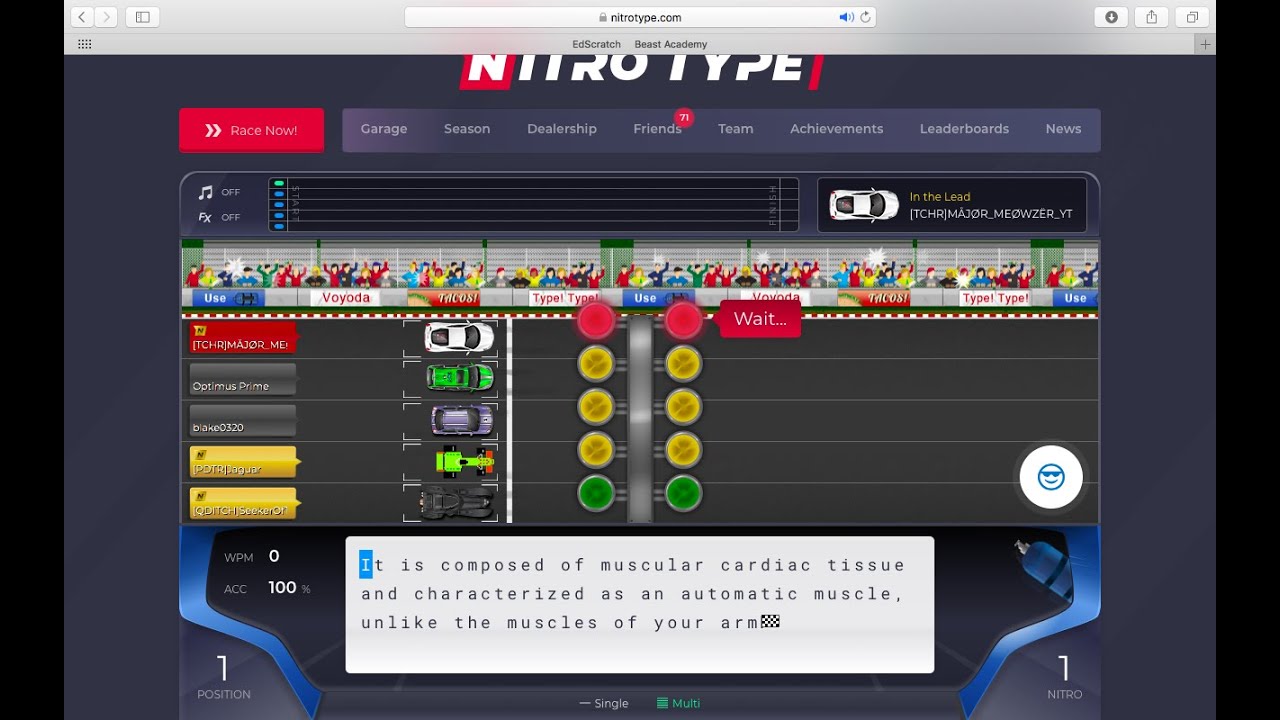Select [PDTR]Jaguar racer name tag
This screenshot has height=720, width=1280.
click(x=242, y=462)
